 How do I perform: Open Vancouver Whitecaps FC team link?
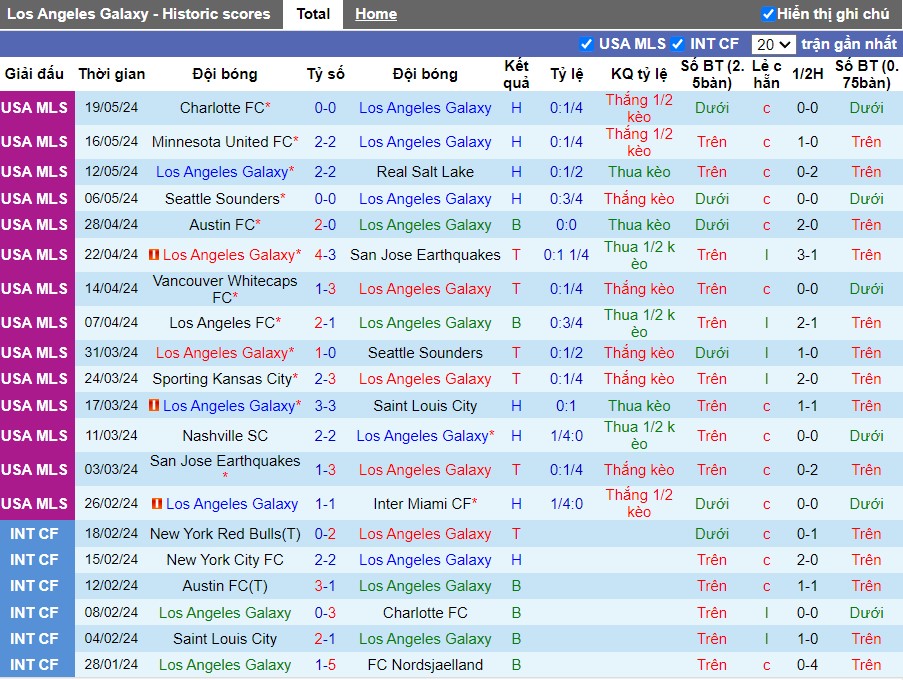[x=225, y=288]
